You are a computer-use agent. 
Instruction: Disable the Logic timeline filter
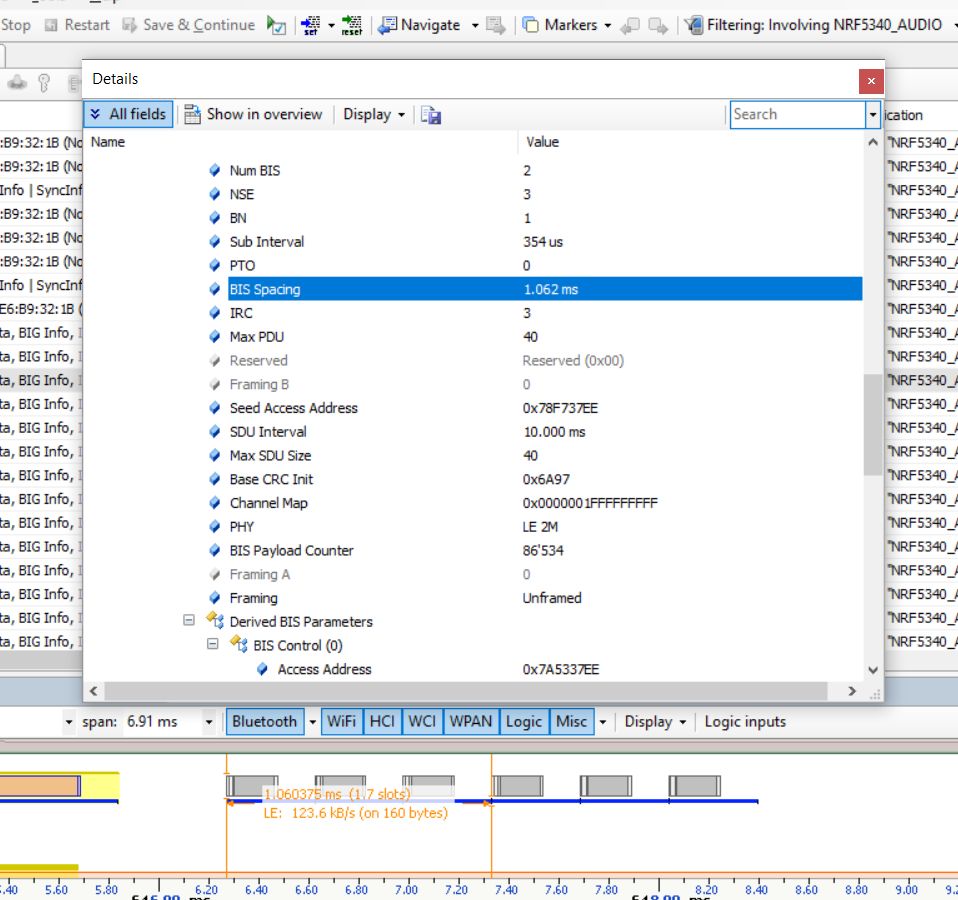[523, 721]
